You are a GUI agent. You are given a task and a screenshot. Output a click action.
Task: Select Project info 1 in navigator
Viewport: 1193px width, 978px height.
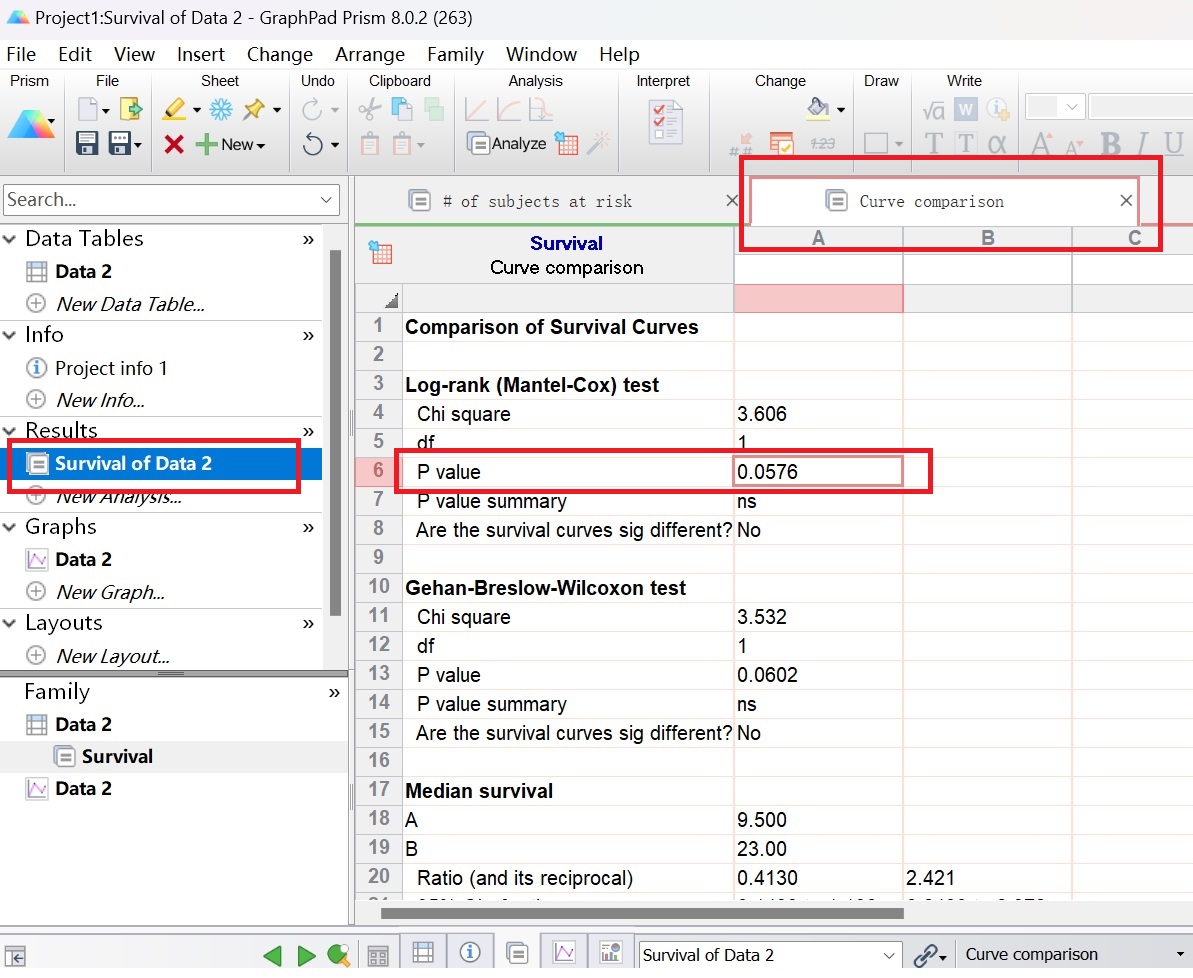[111, 368]
